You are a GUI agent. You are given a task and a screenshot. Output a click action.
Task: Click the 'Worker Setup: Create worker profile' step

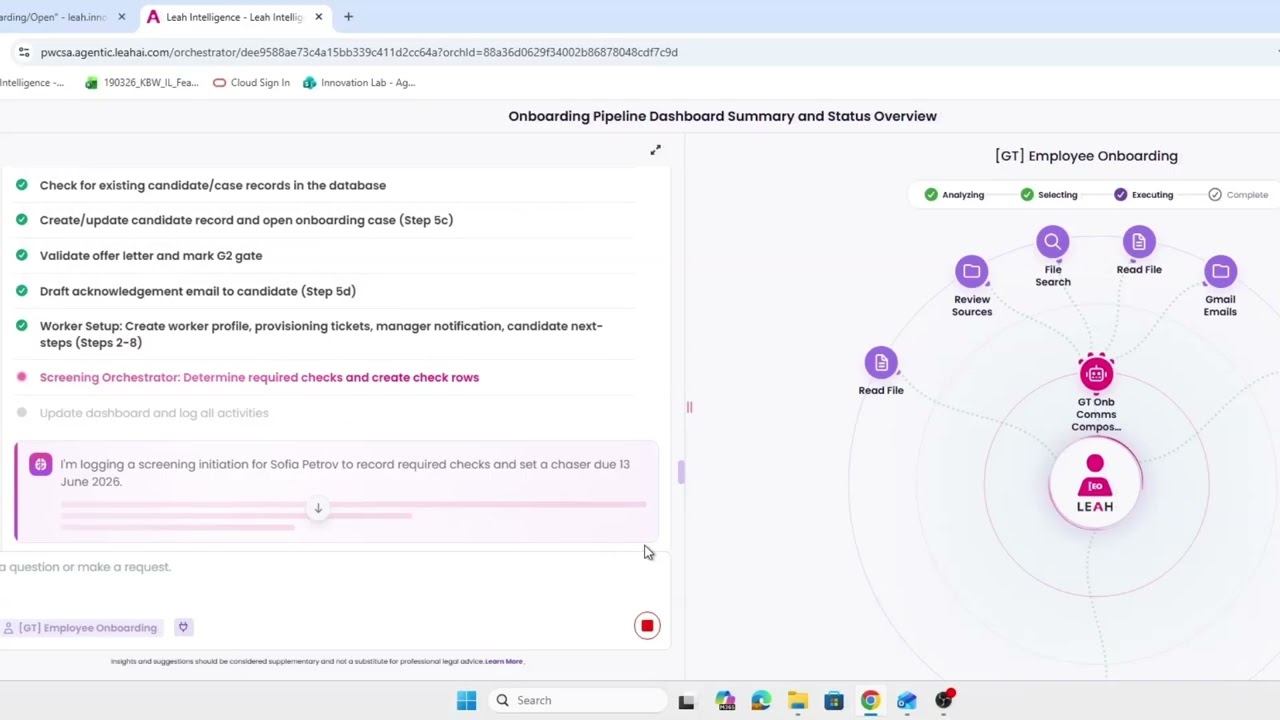pos(321,334)
